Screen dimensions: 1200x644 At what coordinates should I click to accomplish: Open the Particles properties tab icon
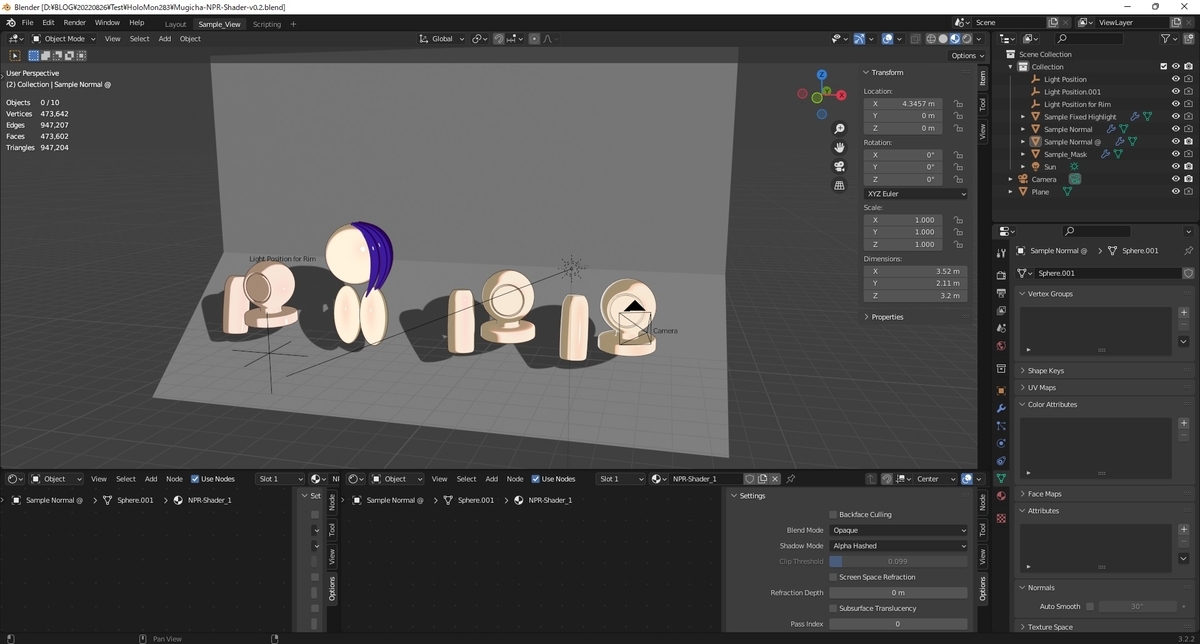[x=1001, y=426]
